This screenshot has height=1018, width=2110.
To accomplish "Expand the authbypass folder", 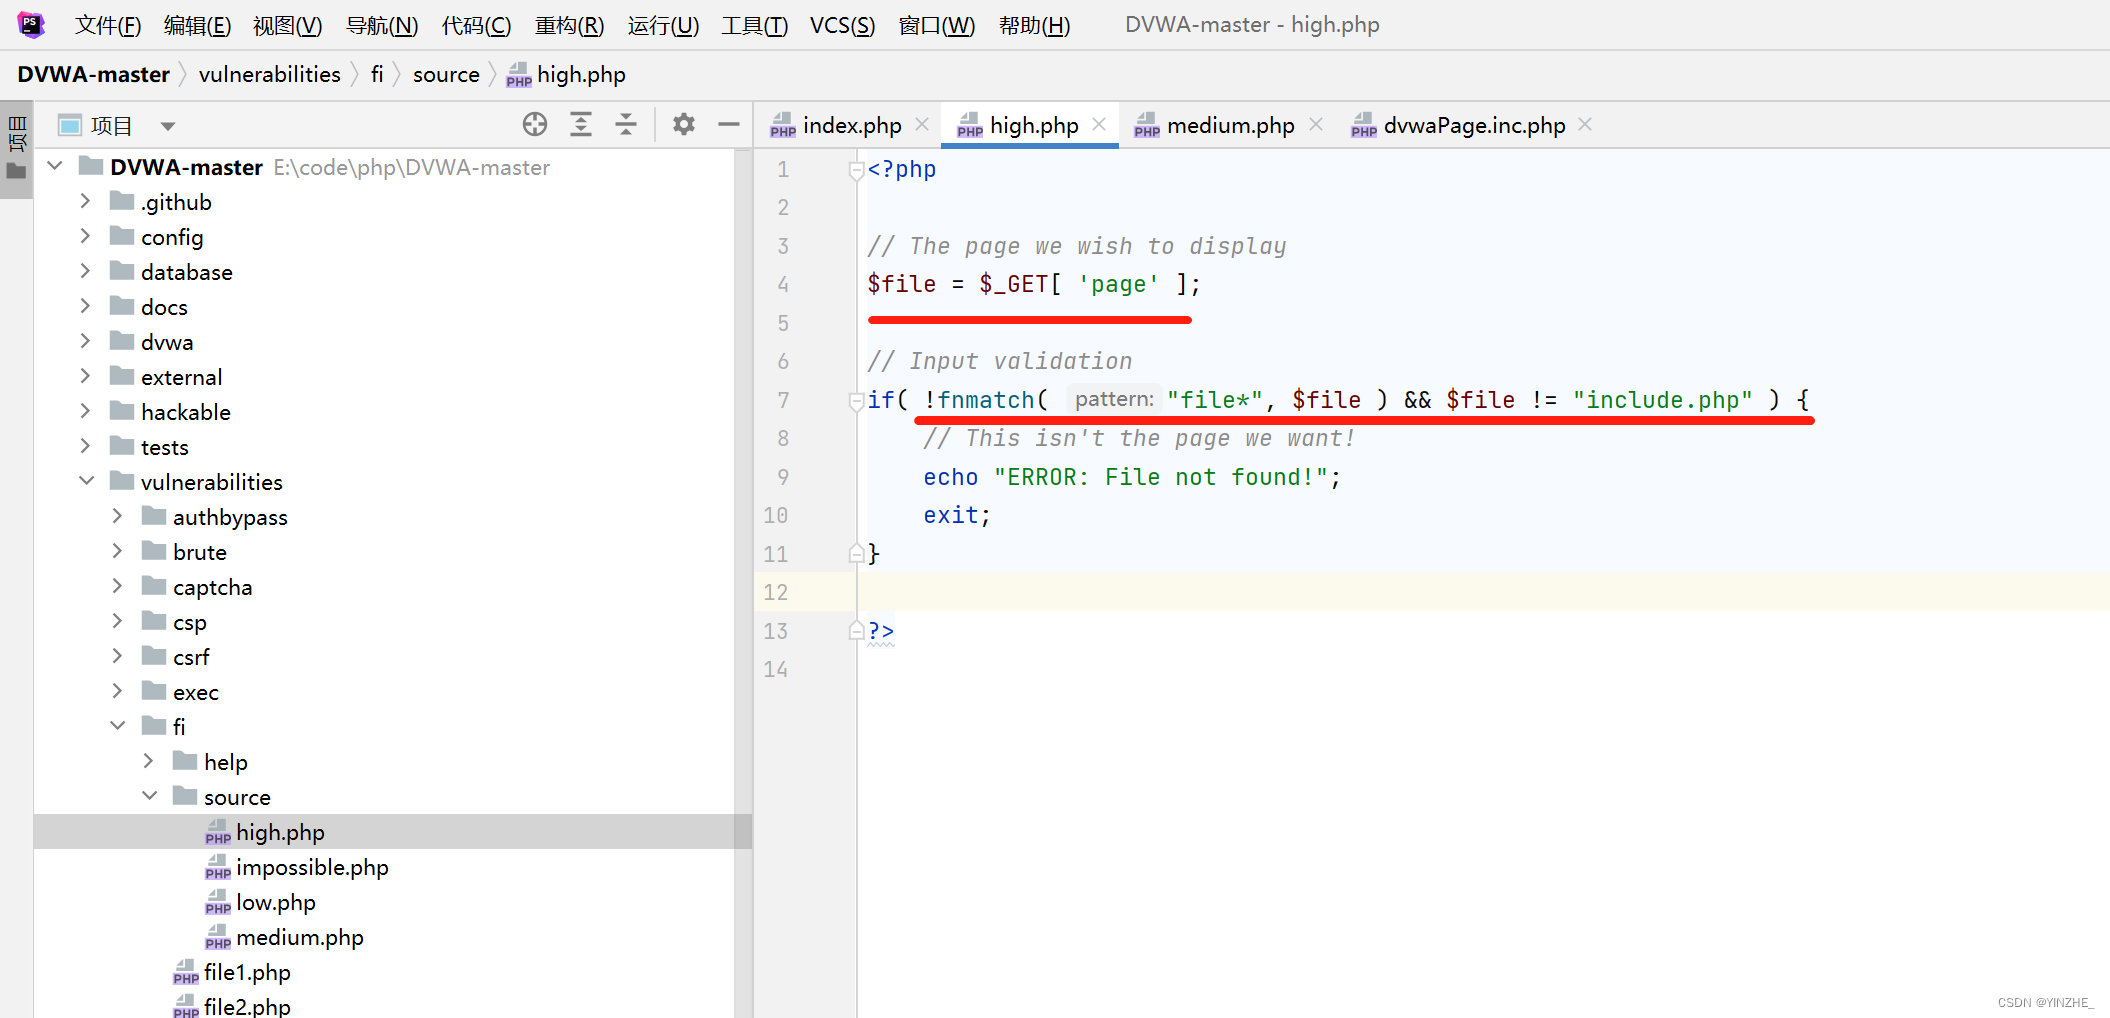I will click(118, 516).
